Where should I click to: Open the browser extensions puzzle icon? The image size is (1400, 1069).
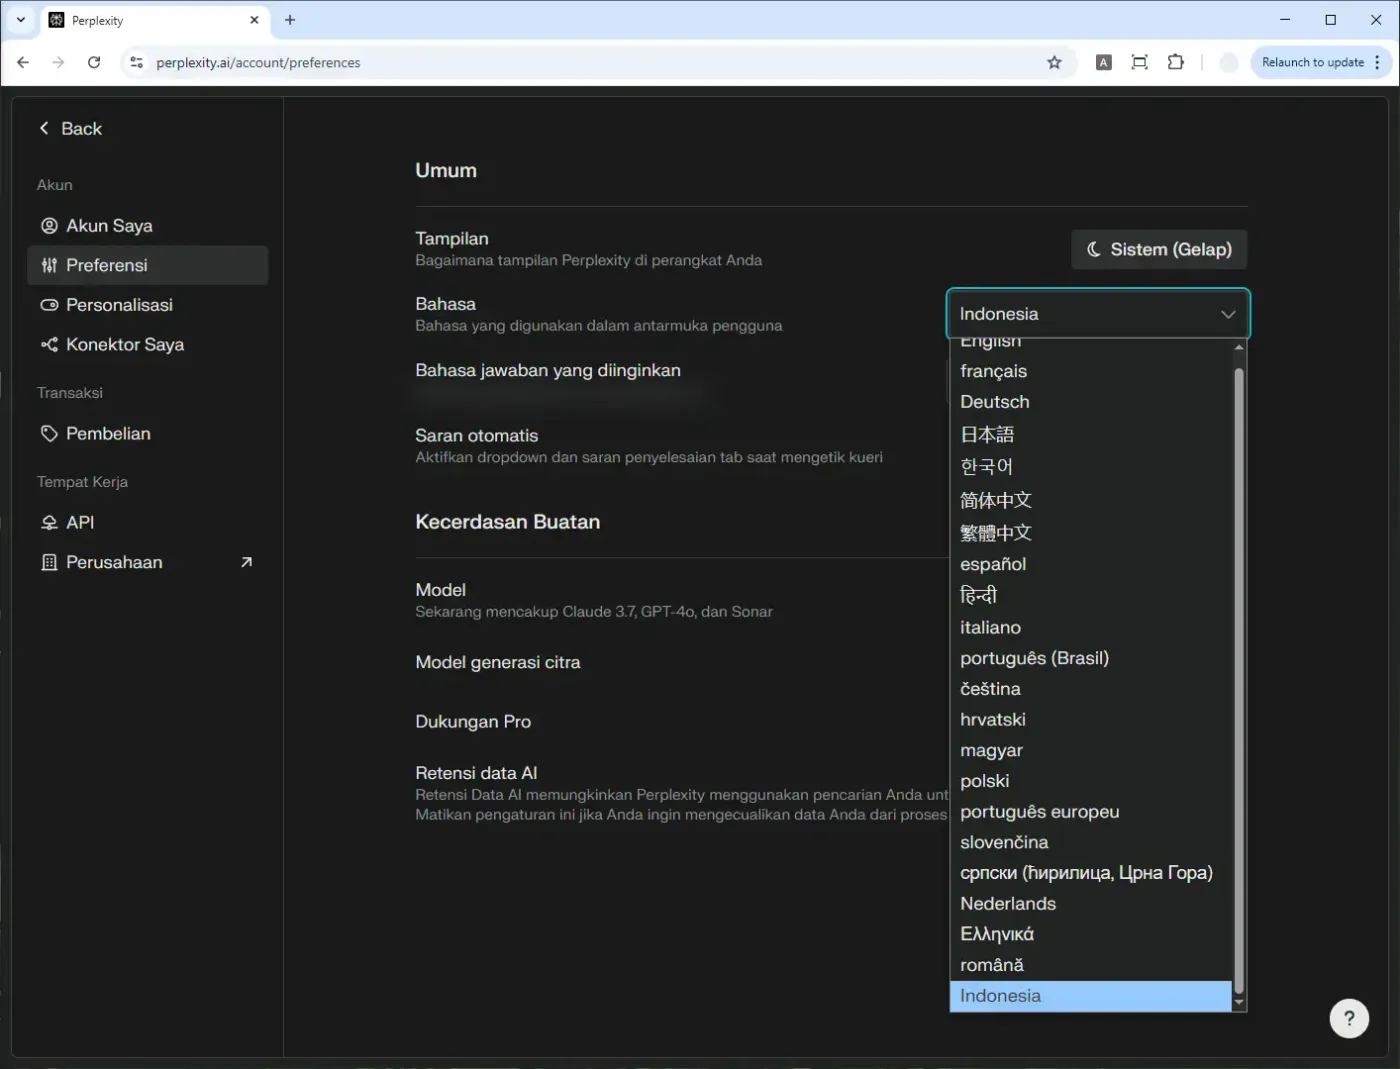pos(1176,62)
